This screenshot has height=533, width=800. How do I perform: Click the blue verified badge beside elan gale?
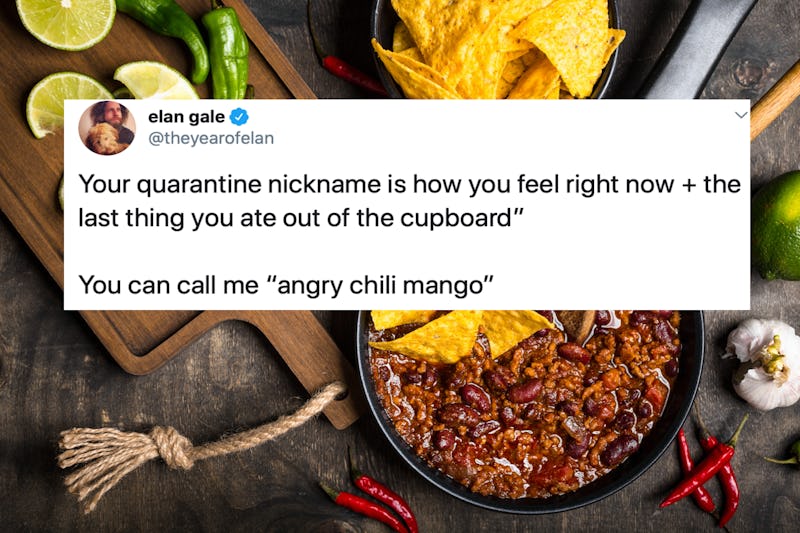pyautogui.click(x=239, y=117)
